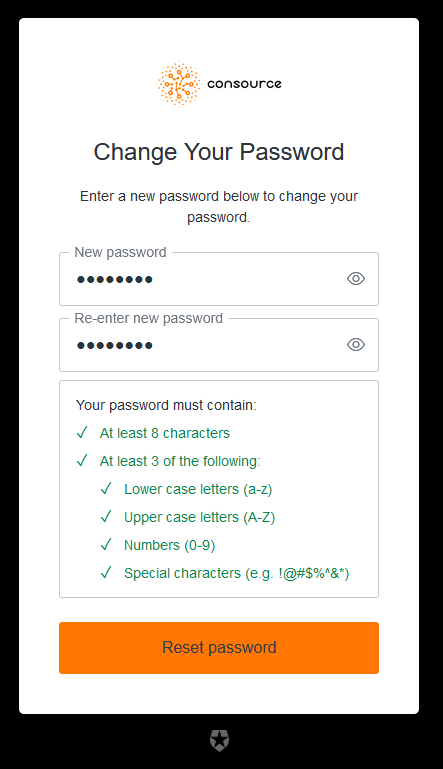Click the consource wordmark text
Viewport: 443px width, 769px height.
point(244,84)
